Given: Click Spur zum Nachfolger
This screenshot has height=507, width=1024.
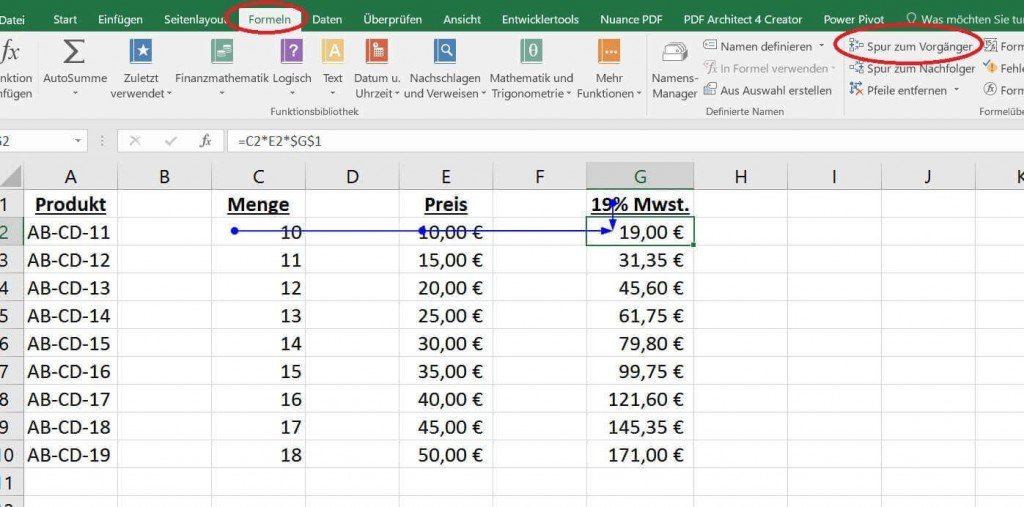Looking at the screenshot, I should (912, 69).
